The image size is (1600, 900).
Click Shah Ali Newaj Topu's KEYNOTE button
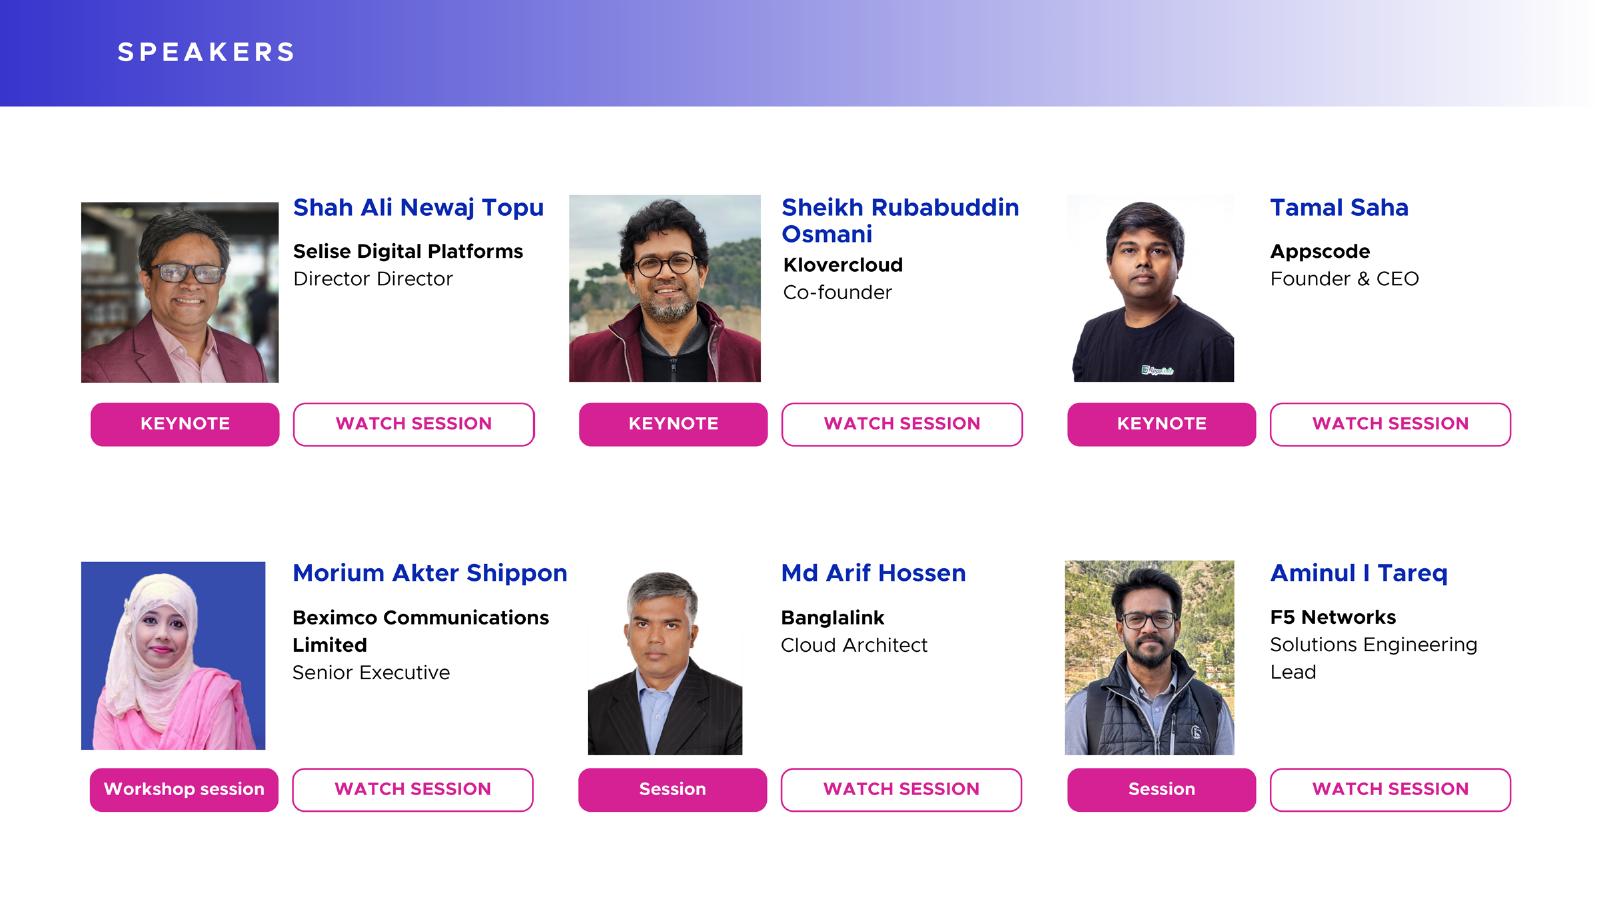pos(185,424)
